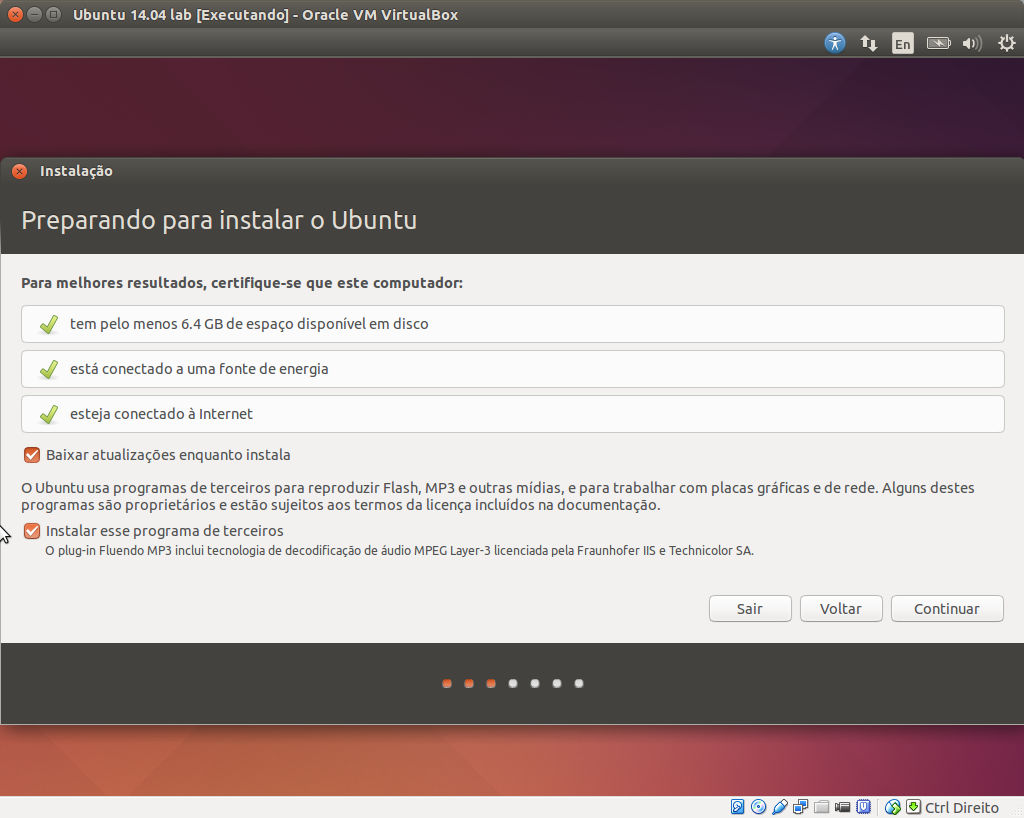Viewport: 1024px width, 818px height.
Task: Close the Instalação installer window
Action: point(20,171)
